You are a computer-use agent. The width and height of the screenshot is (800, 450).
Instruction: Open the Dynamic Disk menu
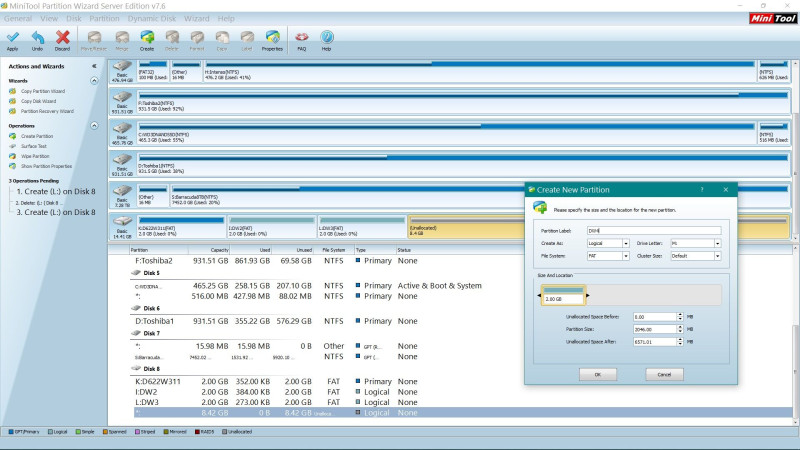150,18
